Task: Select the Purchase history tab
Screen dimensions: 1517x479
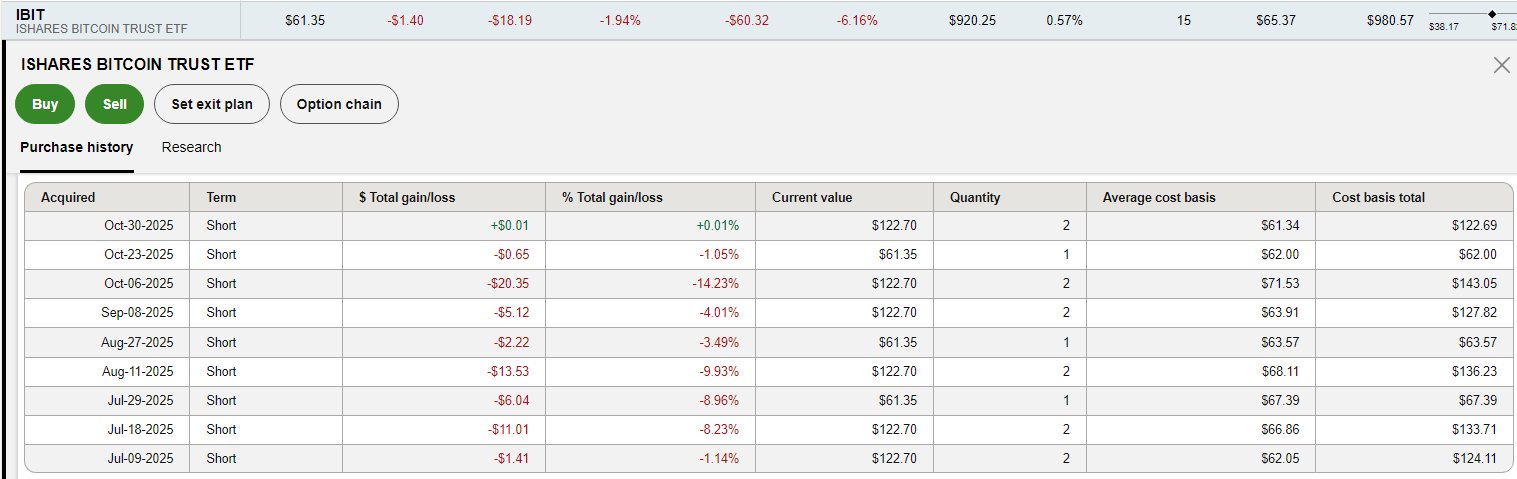Action: [x=76, y=147]
